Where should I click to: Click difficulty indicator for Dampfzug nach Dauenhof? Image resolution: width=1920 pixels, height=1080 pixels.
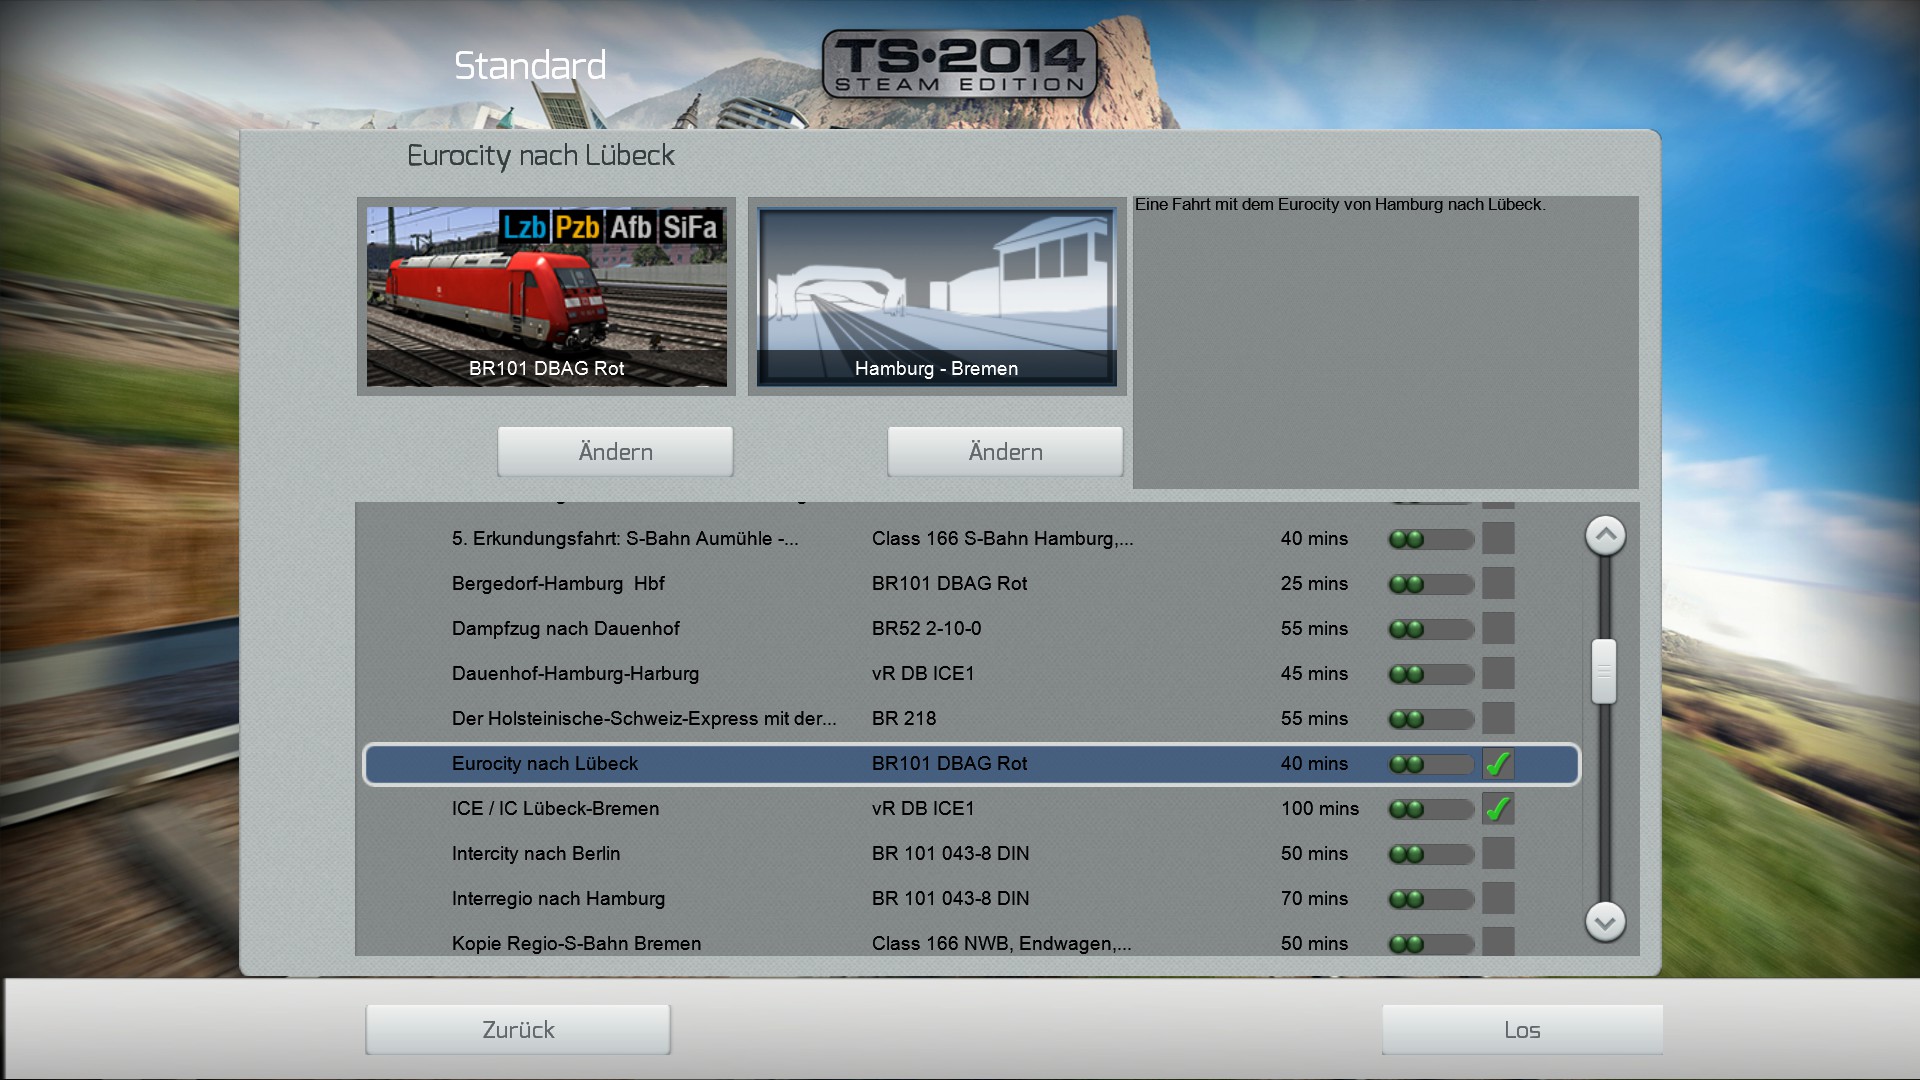(1430, 629)
